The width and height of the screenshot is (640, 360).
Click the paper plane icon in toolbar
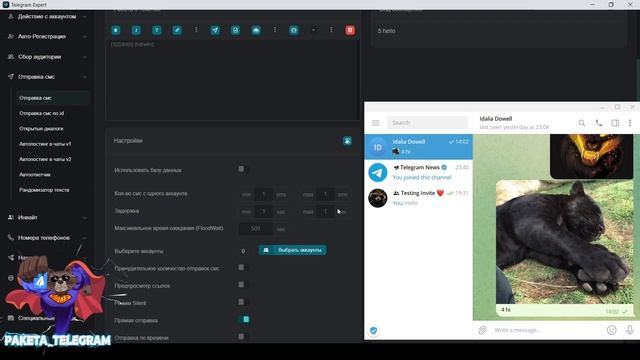pos(215,30)
